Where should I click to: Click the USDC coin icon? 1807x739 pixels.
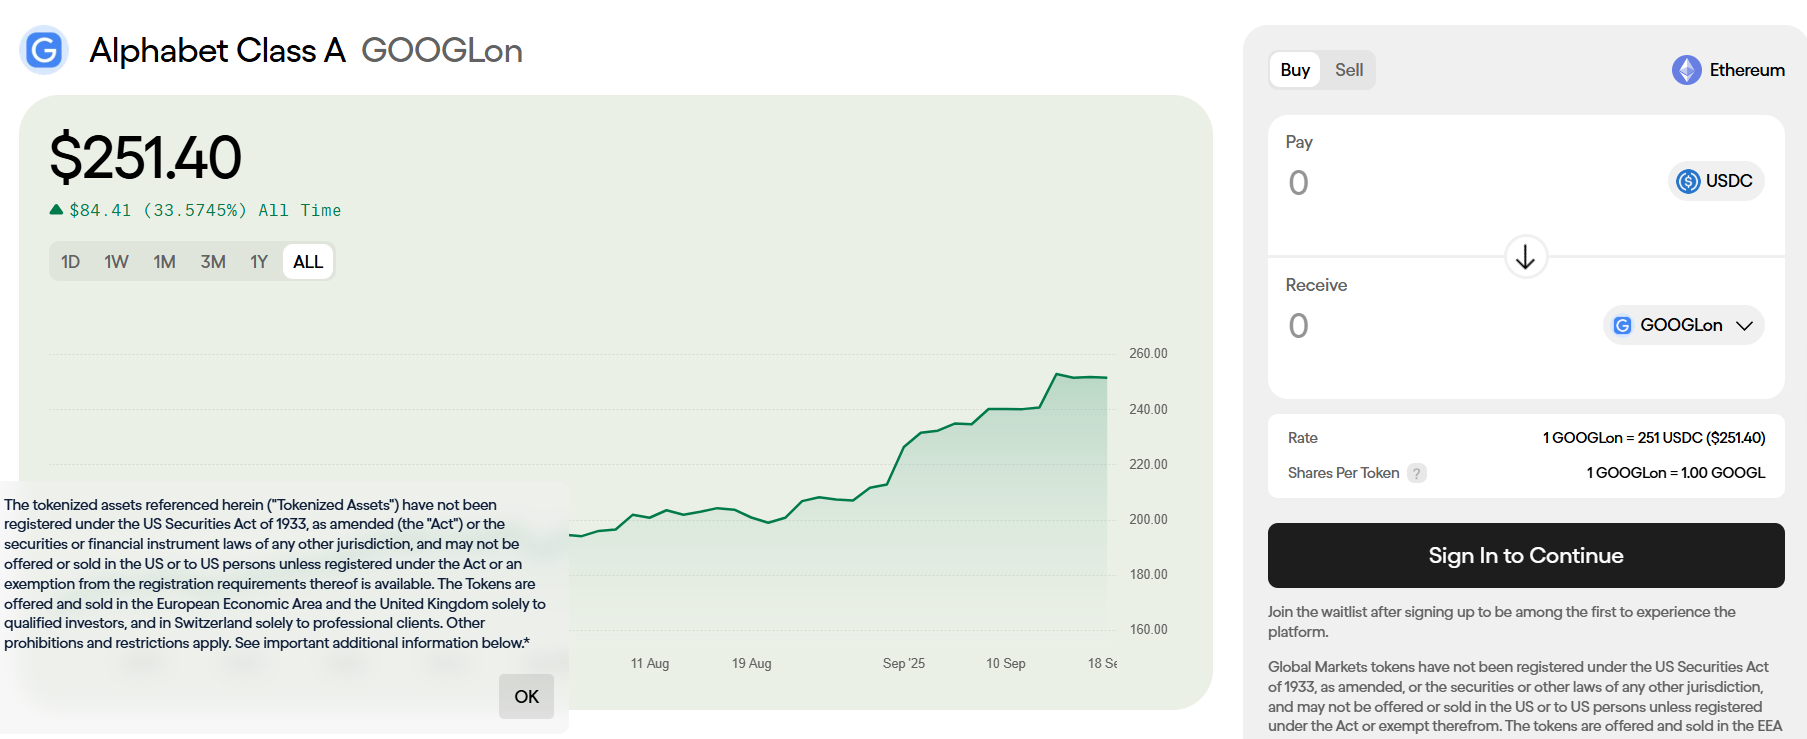[1688, 181]
